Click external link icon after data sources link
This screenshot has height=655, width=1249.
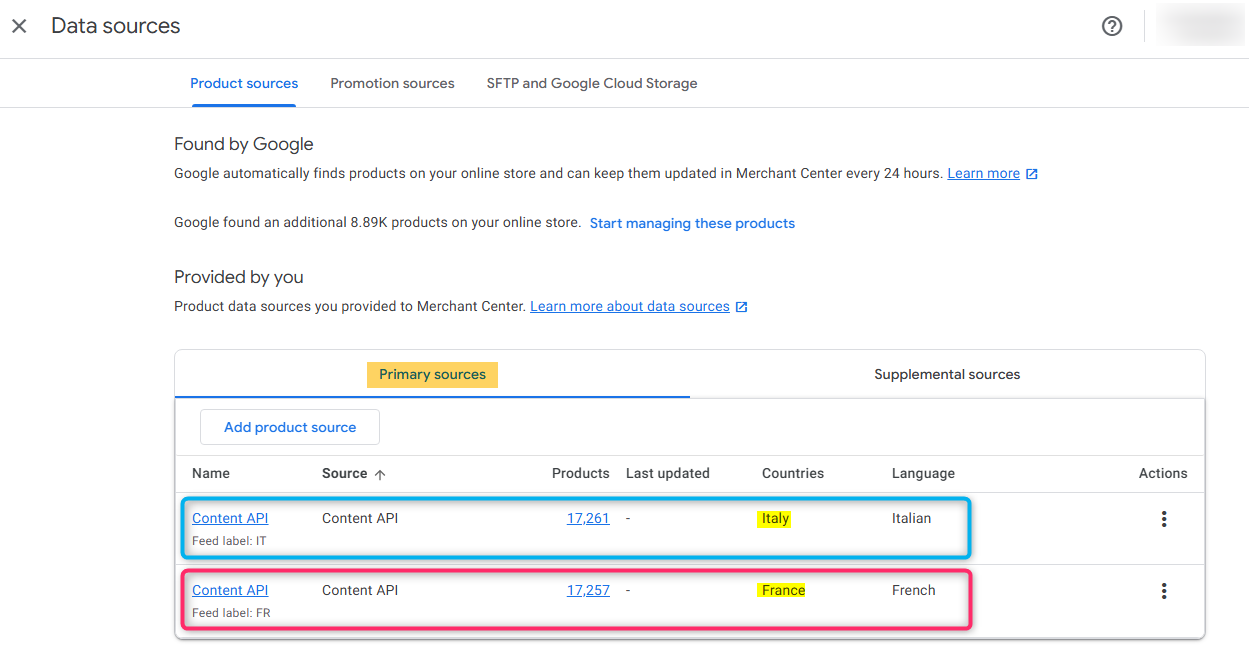click(741, 307)
